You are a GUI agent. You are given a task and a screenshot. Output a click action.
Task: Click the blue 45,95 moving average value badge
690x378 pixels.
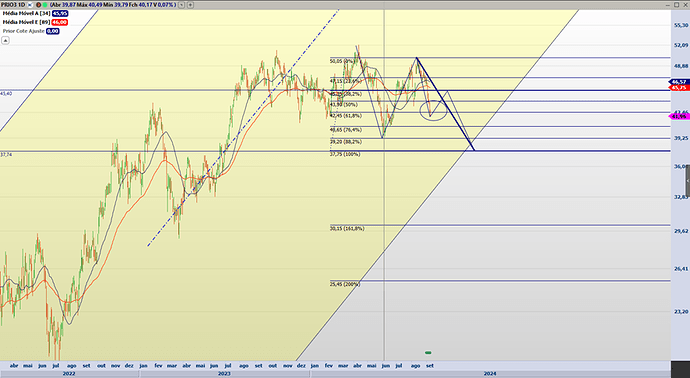click(x=60, y=14)
